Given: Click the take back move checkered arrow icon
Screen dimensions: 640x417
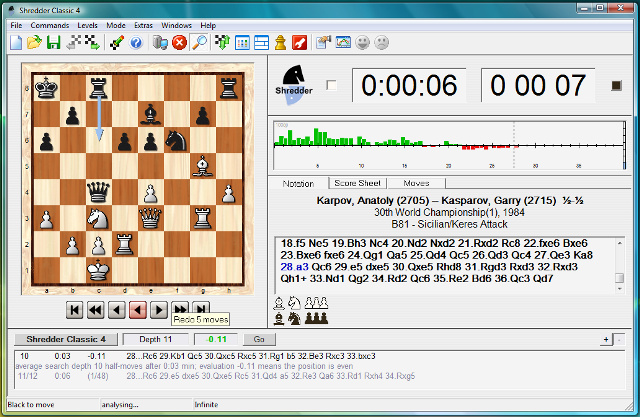Looking at the screenshot, I should [x=73, y=42].
